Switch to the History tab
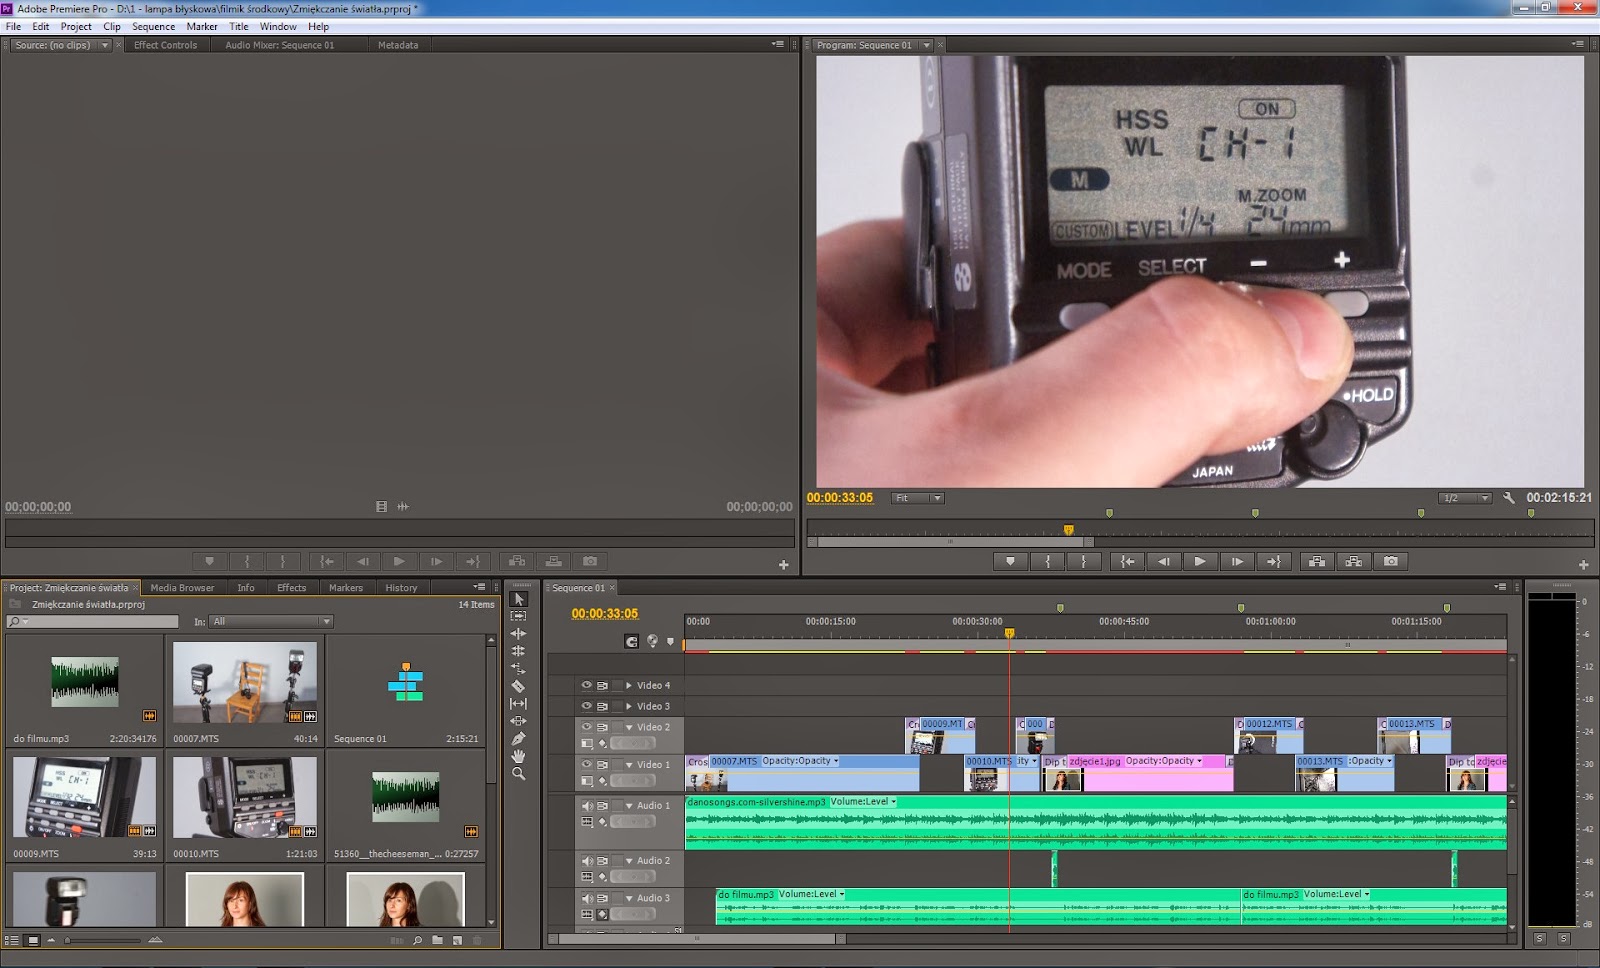 click(401, 588)
